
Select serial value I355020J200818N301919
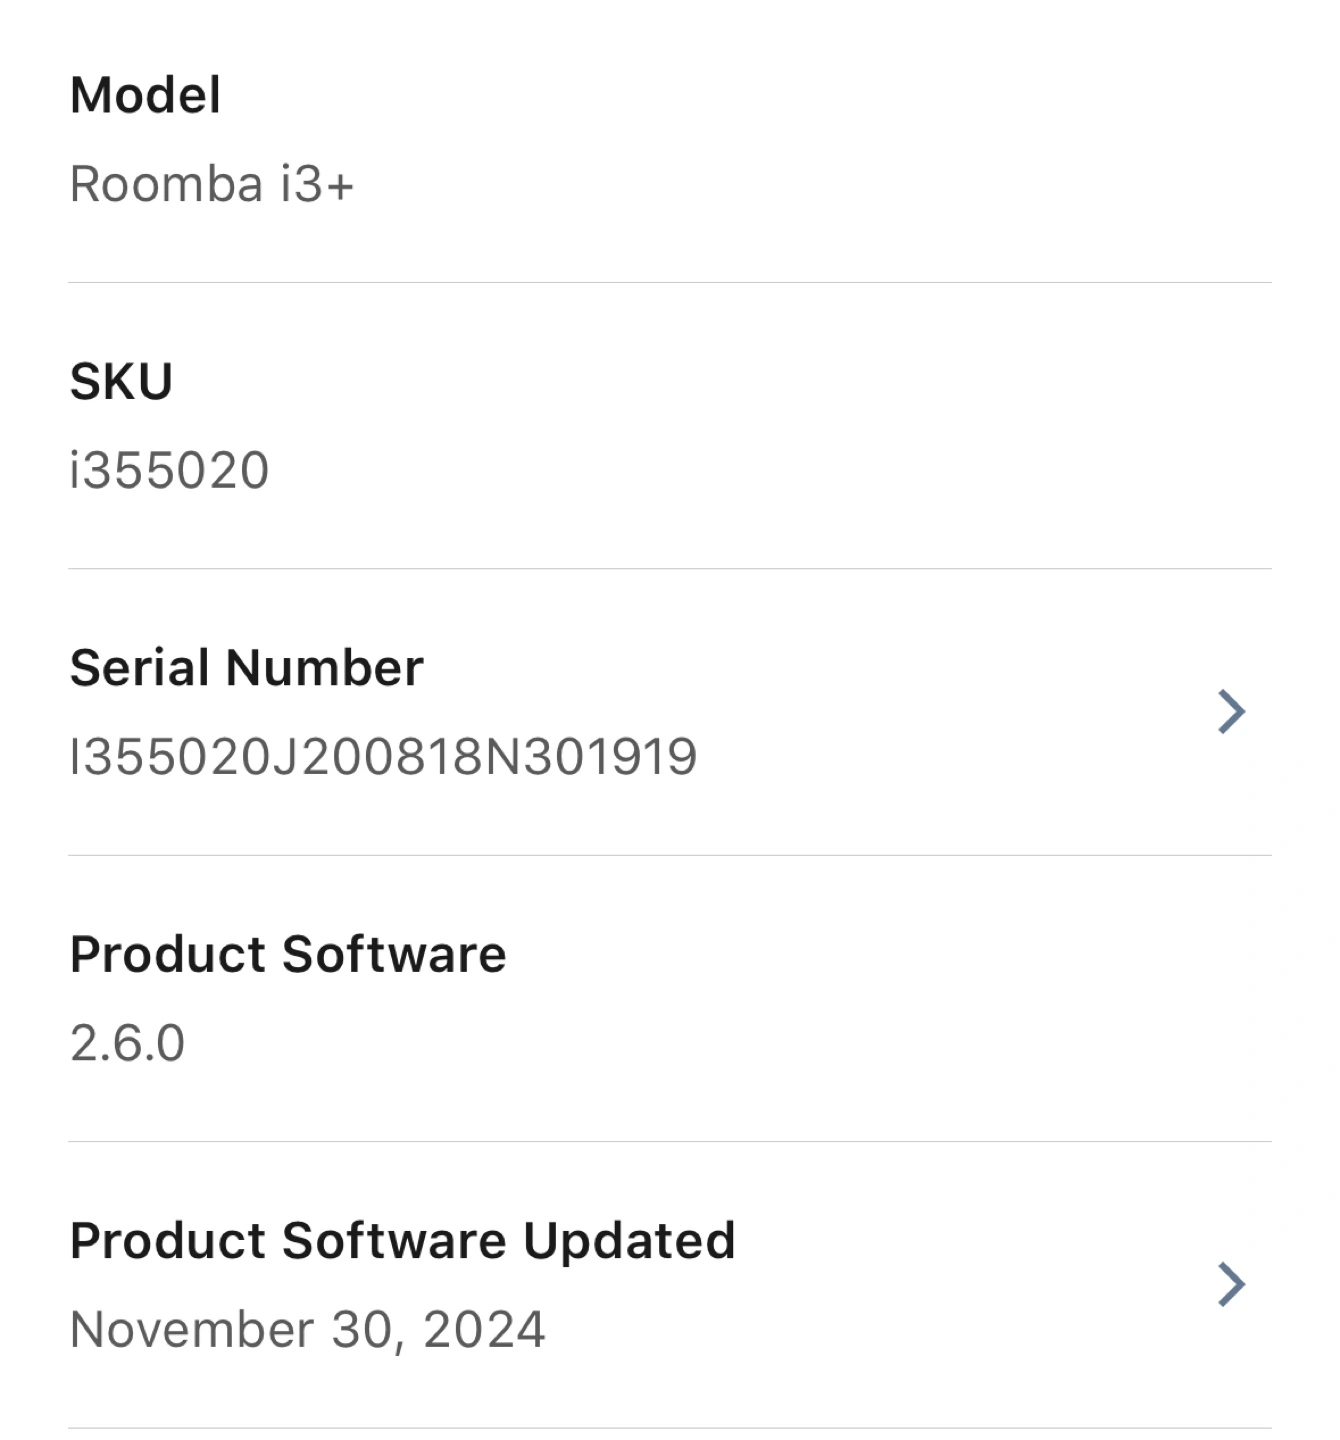[383, 756]
